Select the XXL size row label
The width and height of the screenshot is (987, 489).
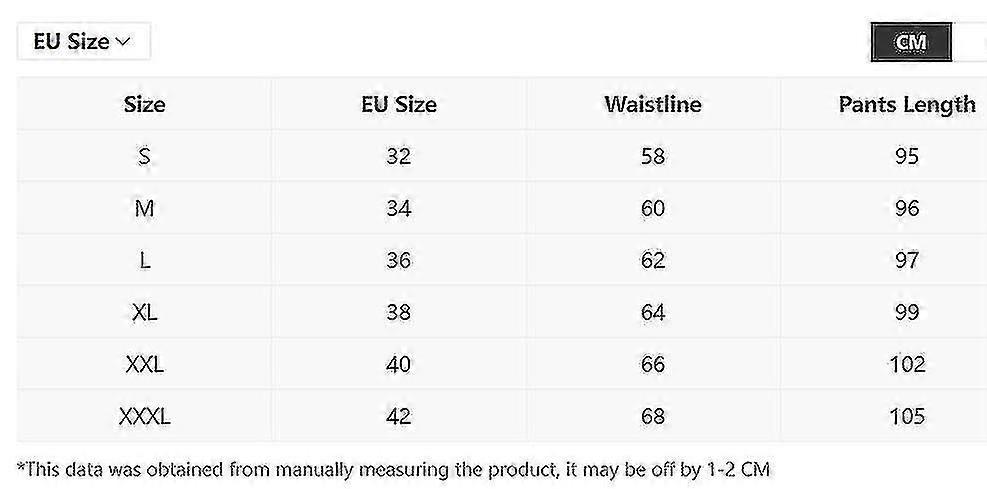pos(145,365)
